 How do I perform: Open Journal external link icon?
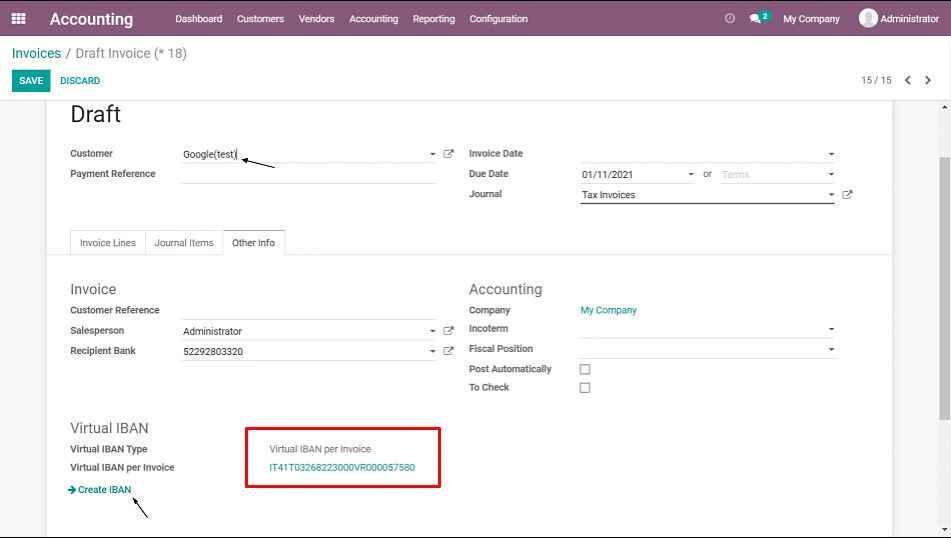(x=847, y=195)
